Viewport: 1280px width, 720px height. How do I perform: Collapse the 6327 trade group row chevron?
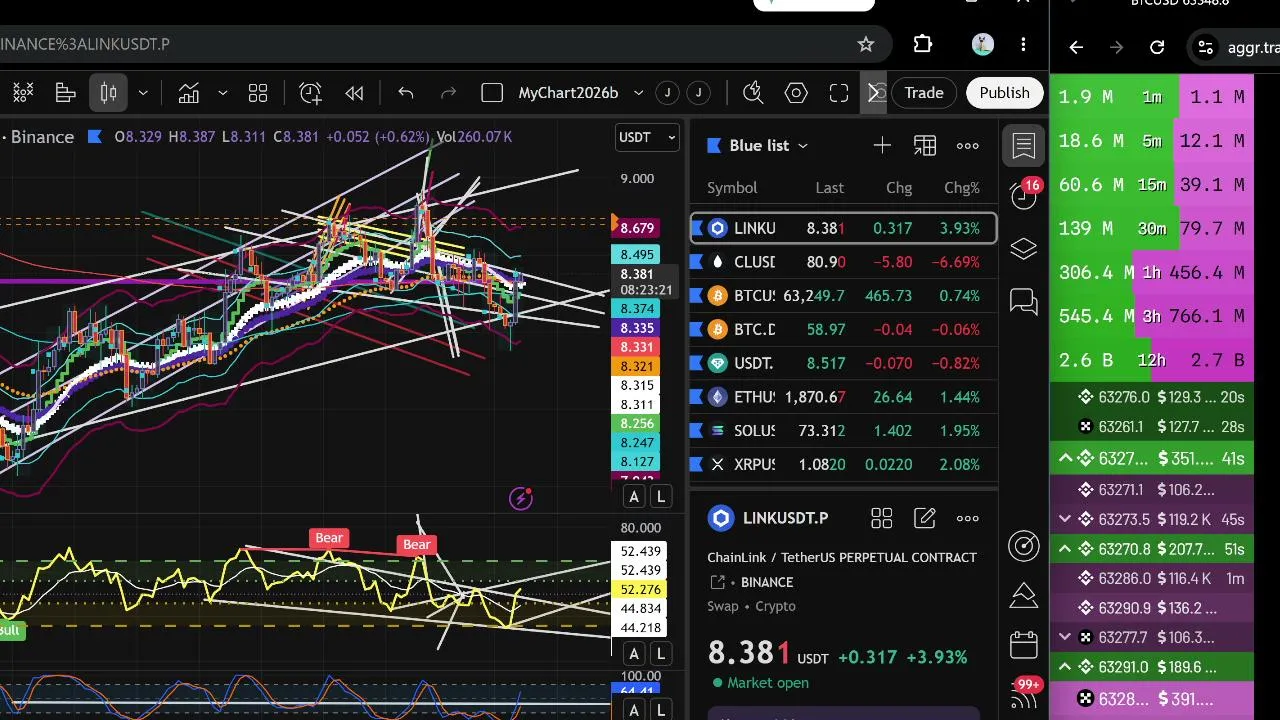1066,459
